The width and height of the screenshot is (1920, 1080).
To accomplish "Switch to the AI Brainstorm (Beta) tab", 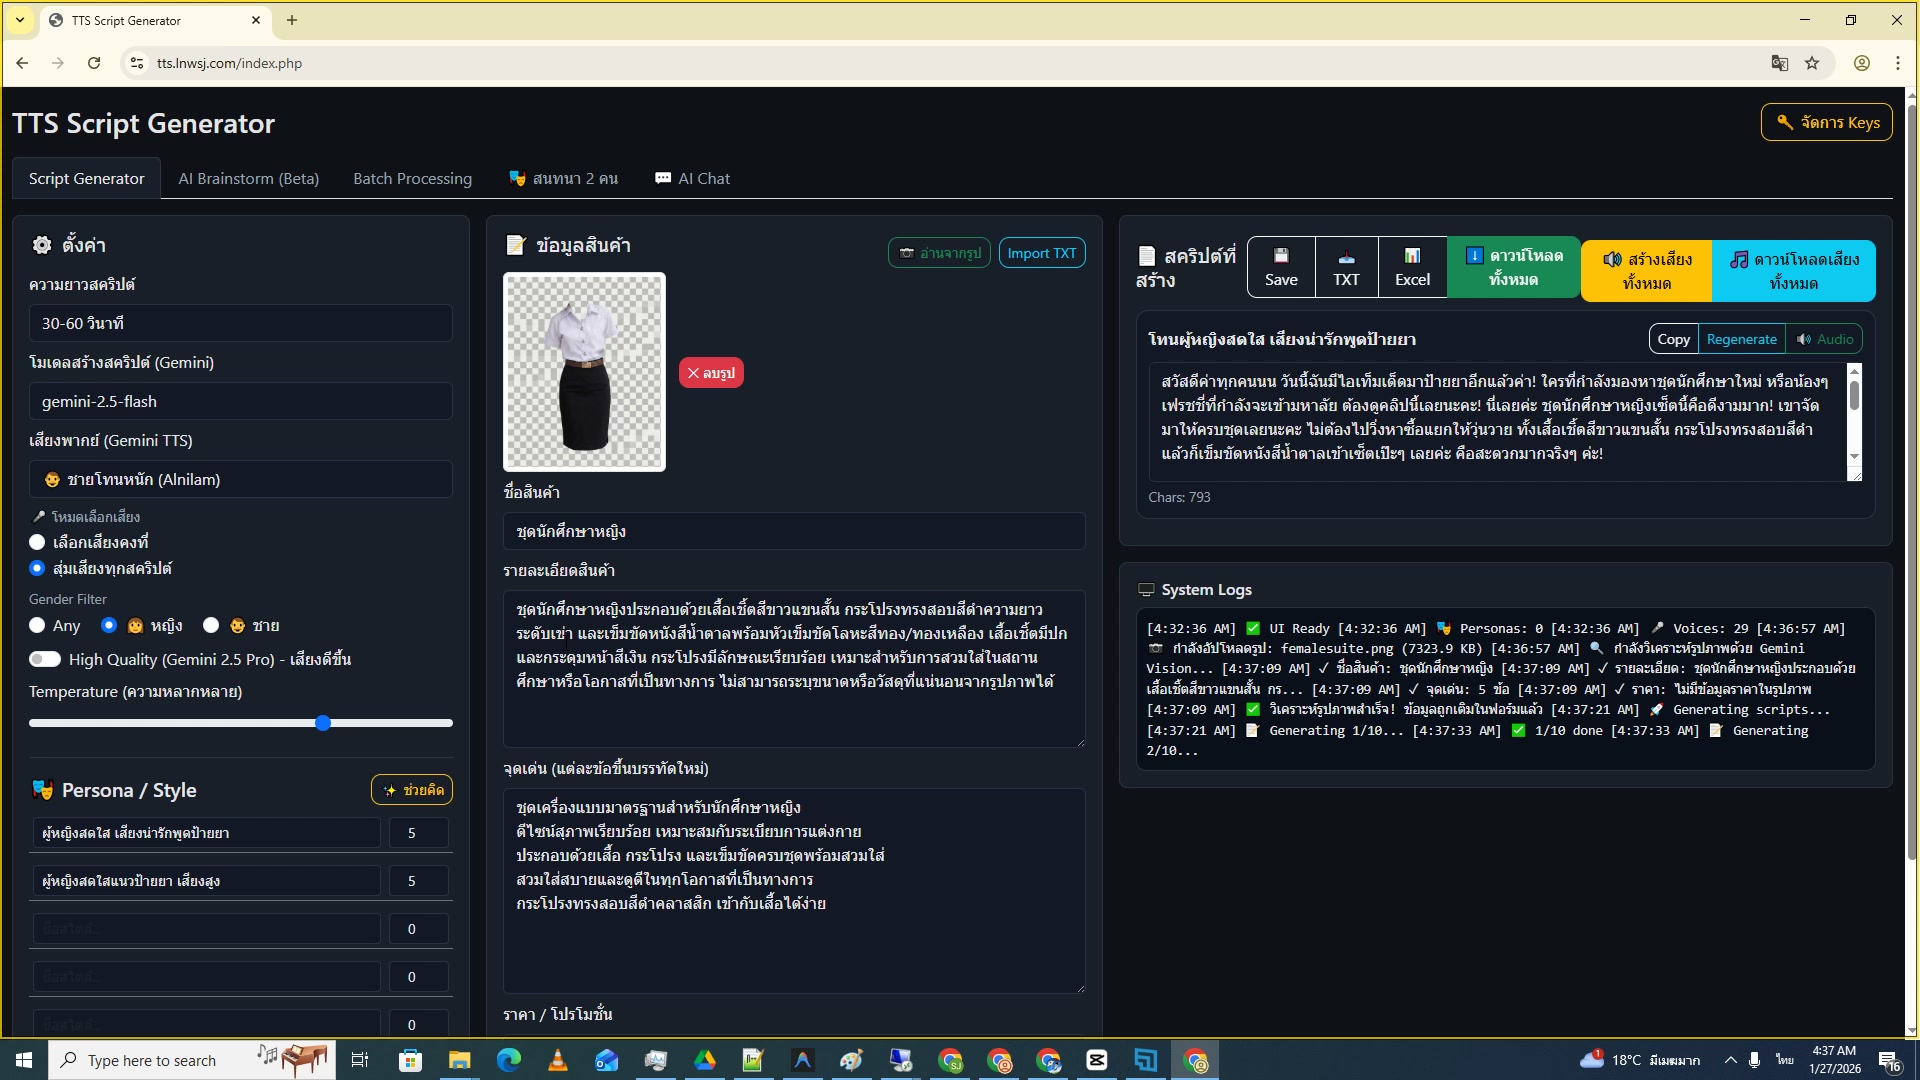I will click(x=248, y=178).
